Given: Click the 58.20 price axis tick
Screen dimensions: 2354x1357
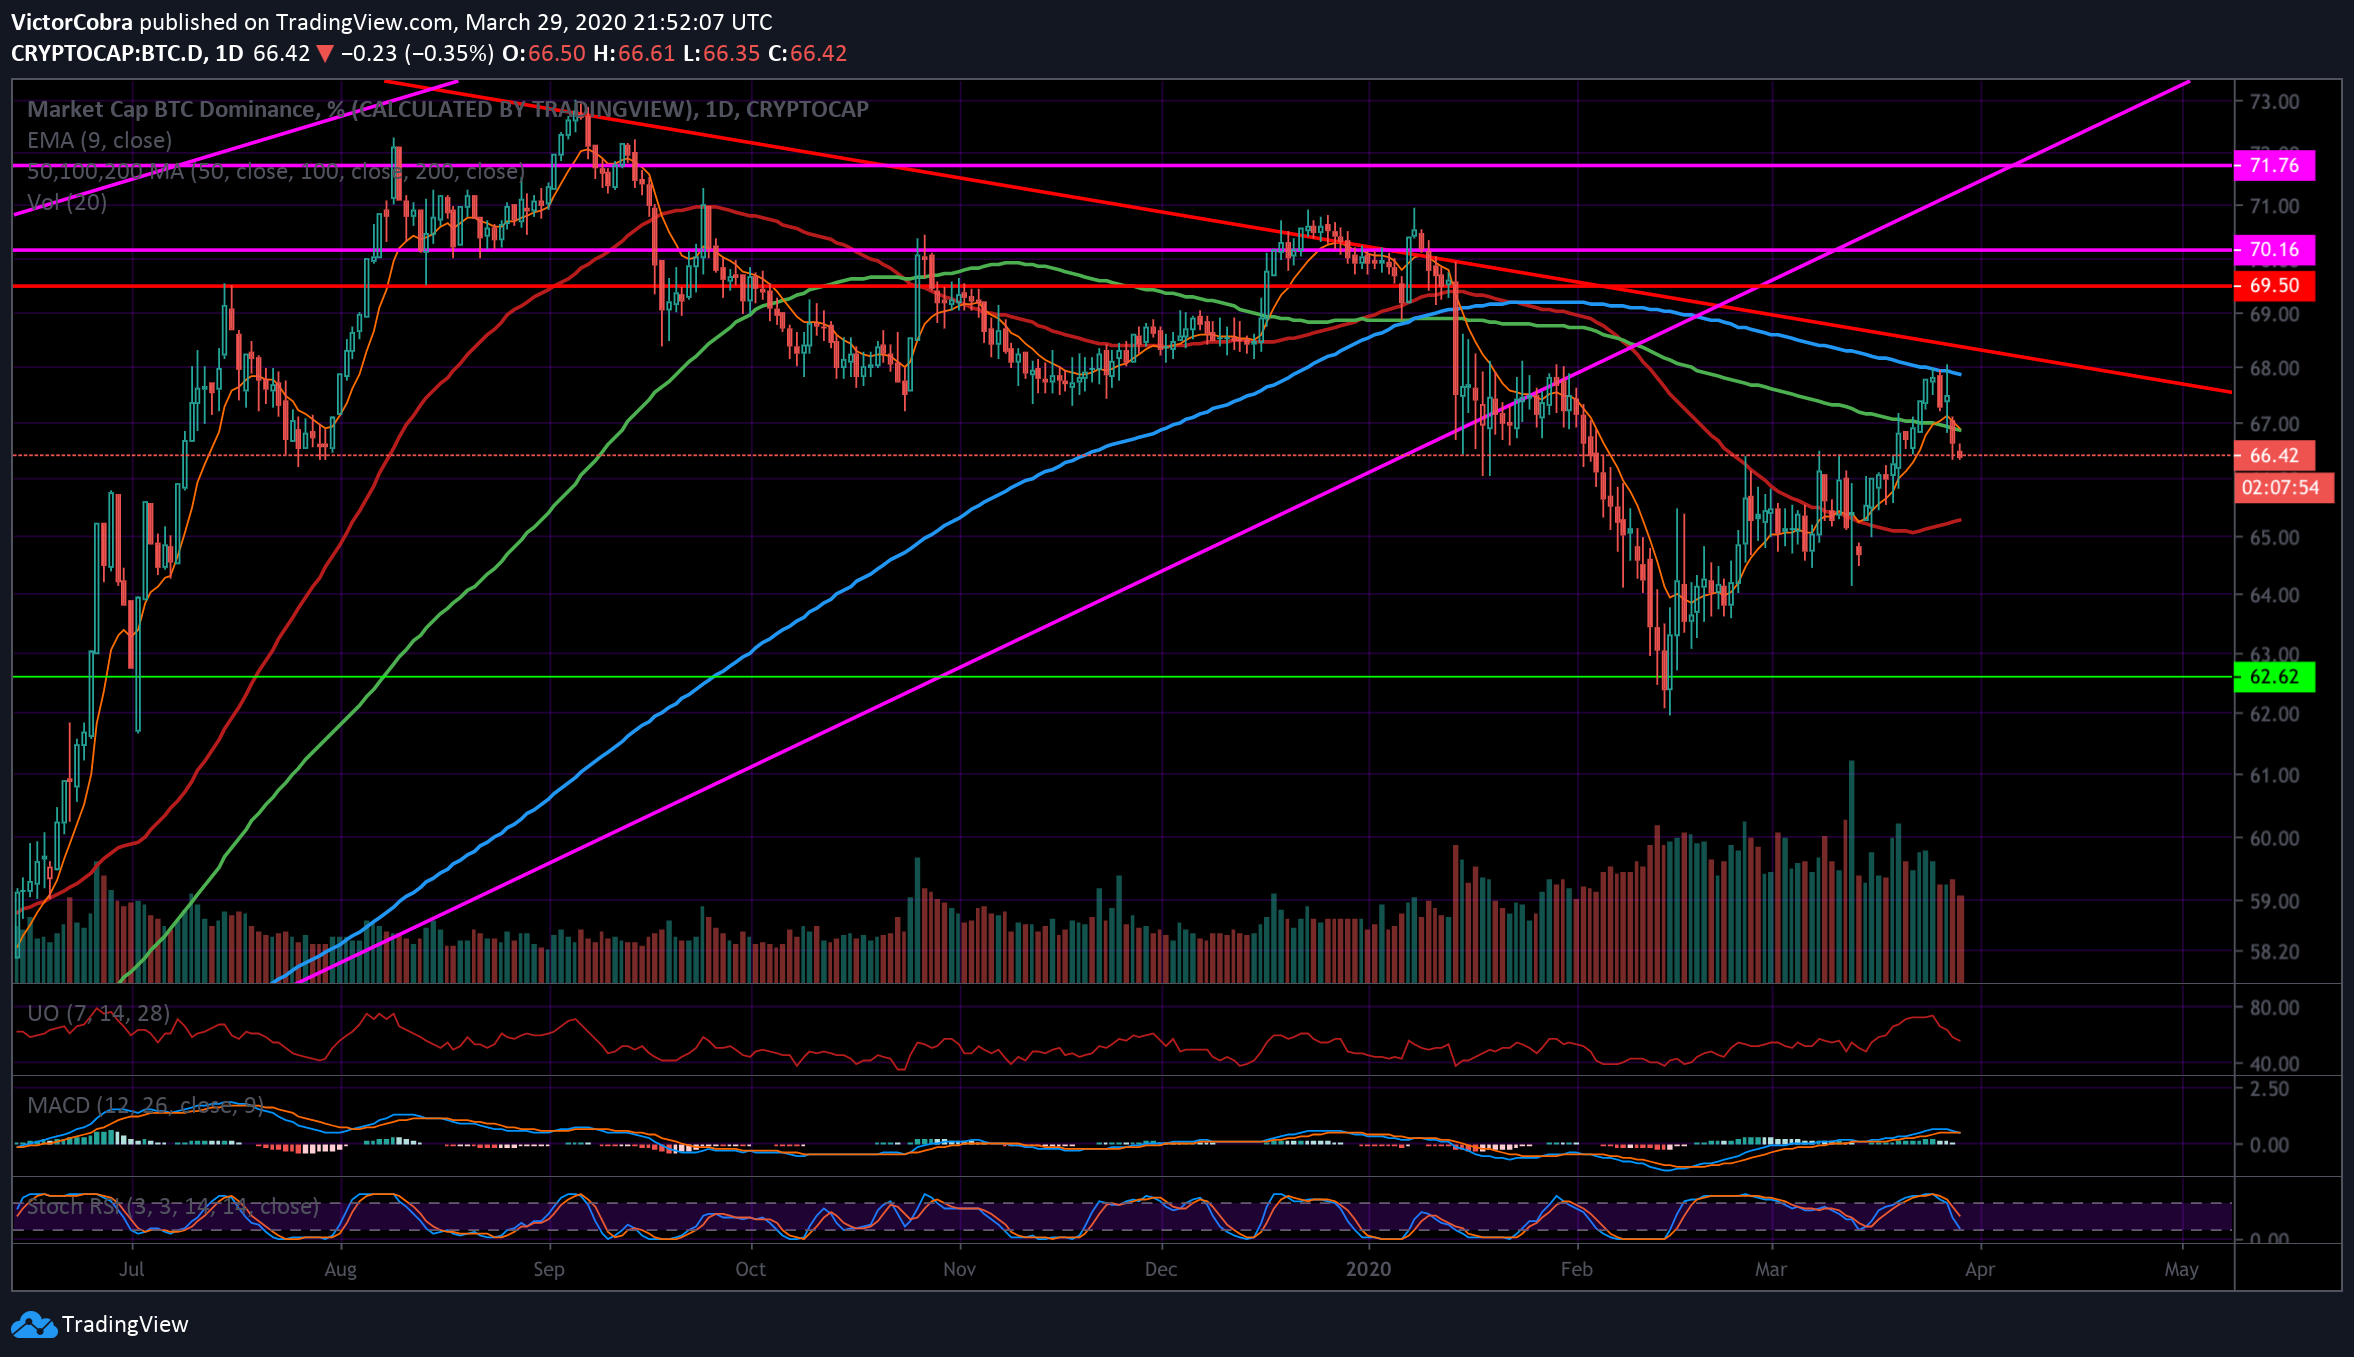Looking at the screenshot, I should pyautogui.click(x=2274, y=951).
